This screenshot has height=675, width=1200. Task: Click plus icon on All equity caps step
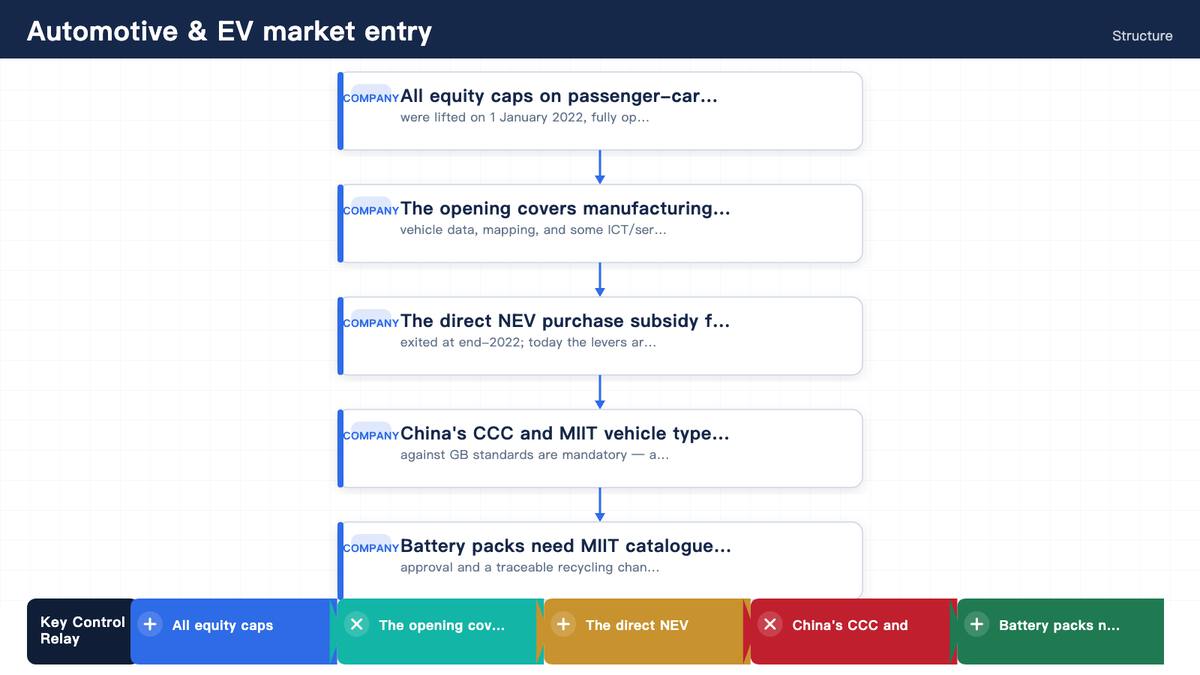[150, 624]
